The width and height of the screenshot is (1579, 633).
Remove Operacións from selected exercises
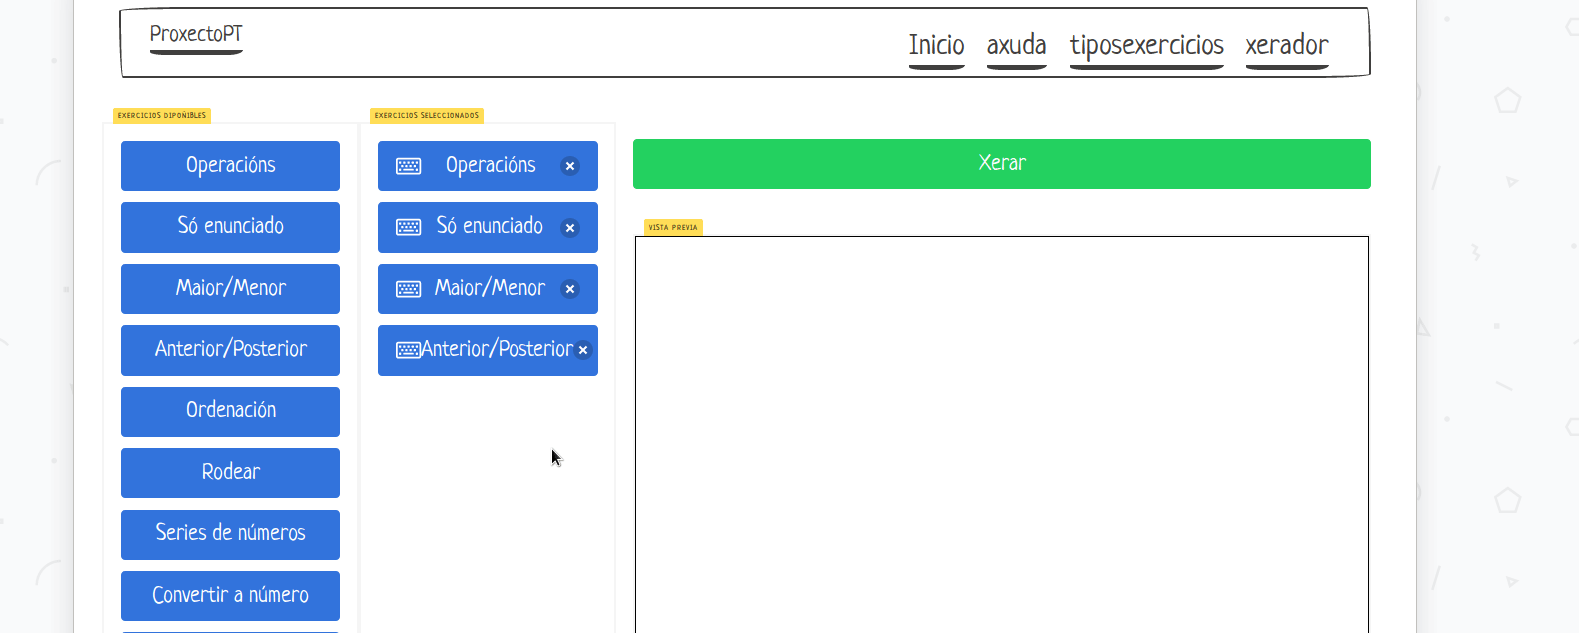570,166
